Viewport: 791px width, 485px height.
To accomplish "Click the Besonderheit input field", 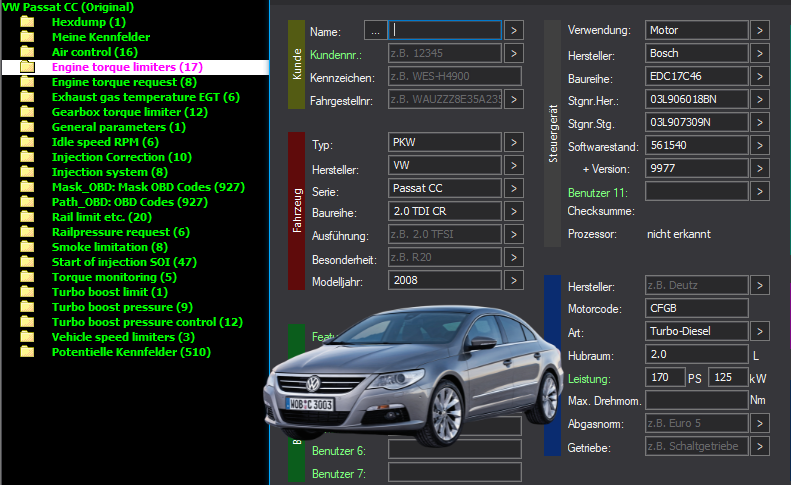I will coord(445,257).
